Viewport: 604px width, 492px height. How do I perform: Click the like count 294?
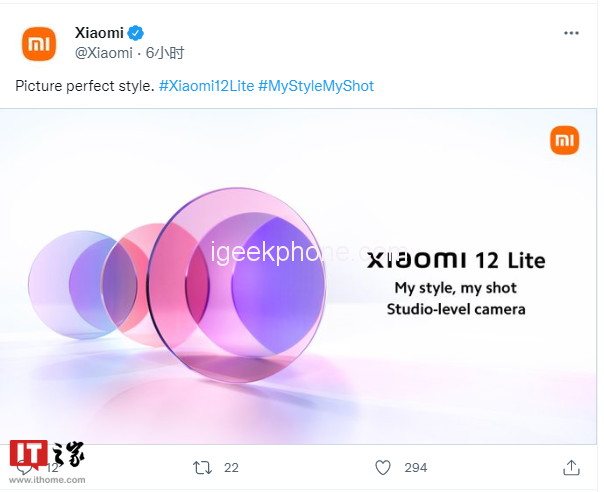(x=415, y=467)
